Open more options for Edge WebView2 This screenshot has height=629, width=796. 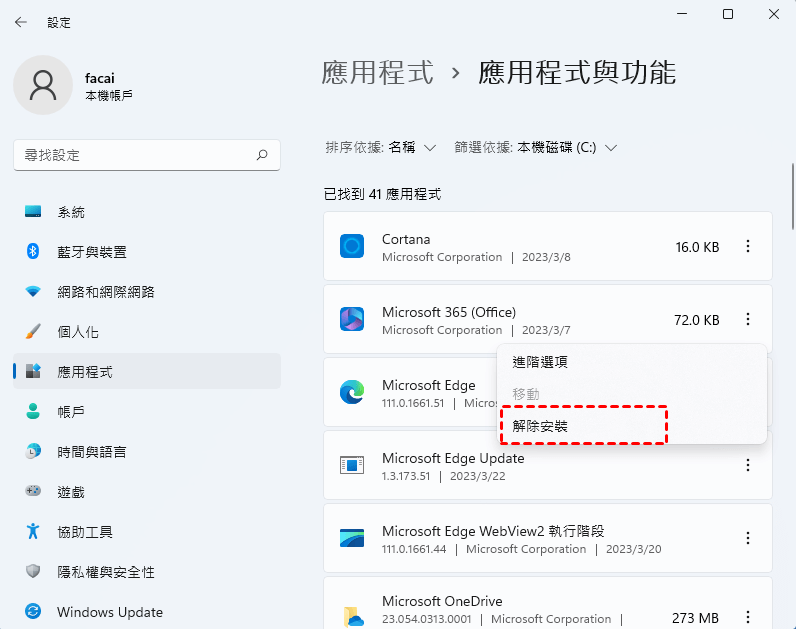click(747, 538)
